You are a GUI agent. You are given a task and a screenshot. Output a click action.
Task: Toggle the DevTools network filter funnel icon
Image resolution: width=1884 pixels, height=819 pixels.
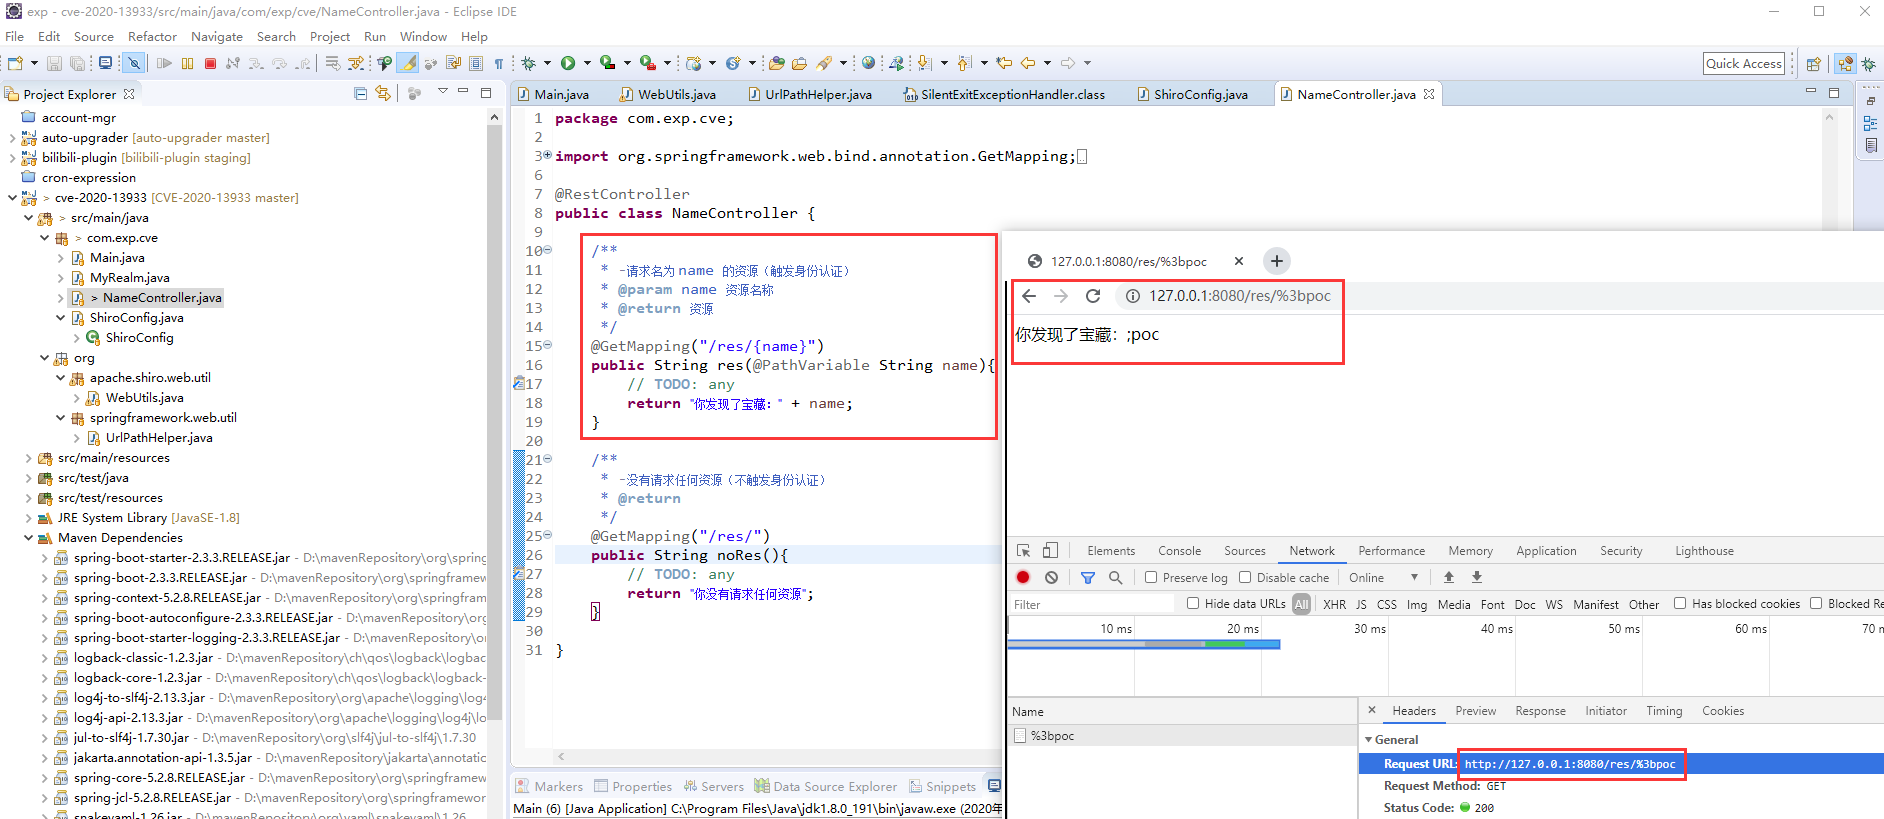(1087, 578)
